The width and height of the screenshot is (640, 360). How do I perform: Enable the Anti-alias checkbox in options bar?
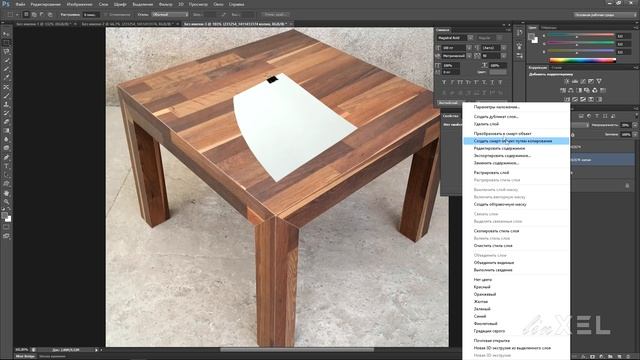tap(105, 15)
